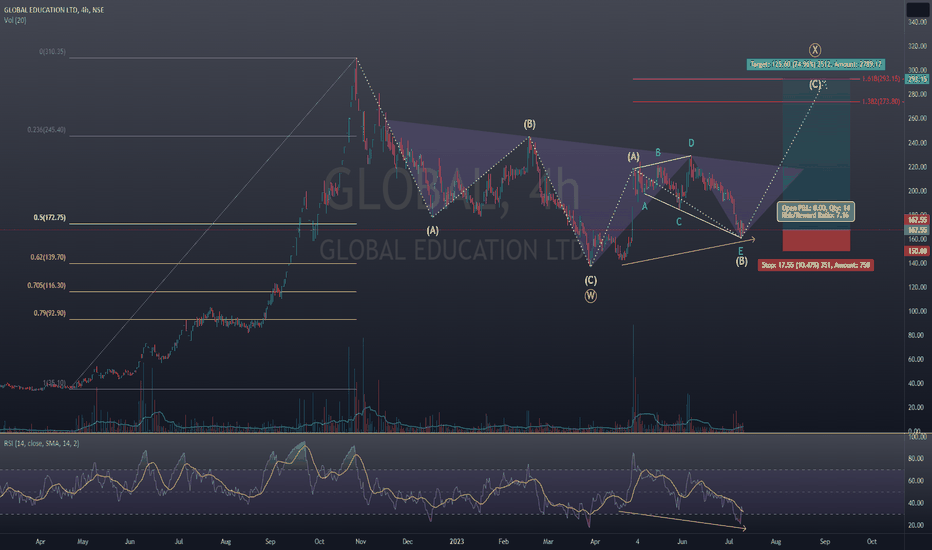Click the circled X wave label

point(815,50)
